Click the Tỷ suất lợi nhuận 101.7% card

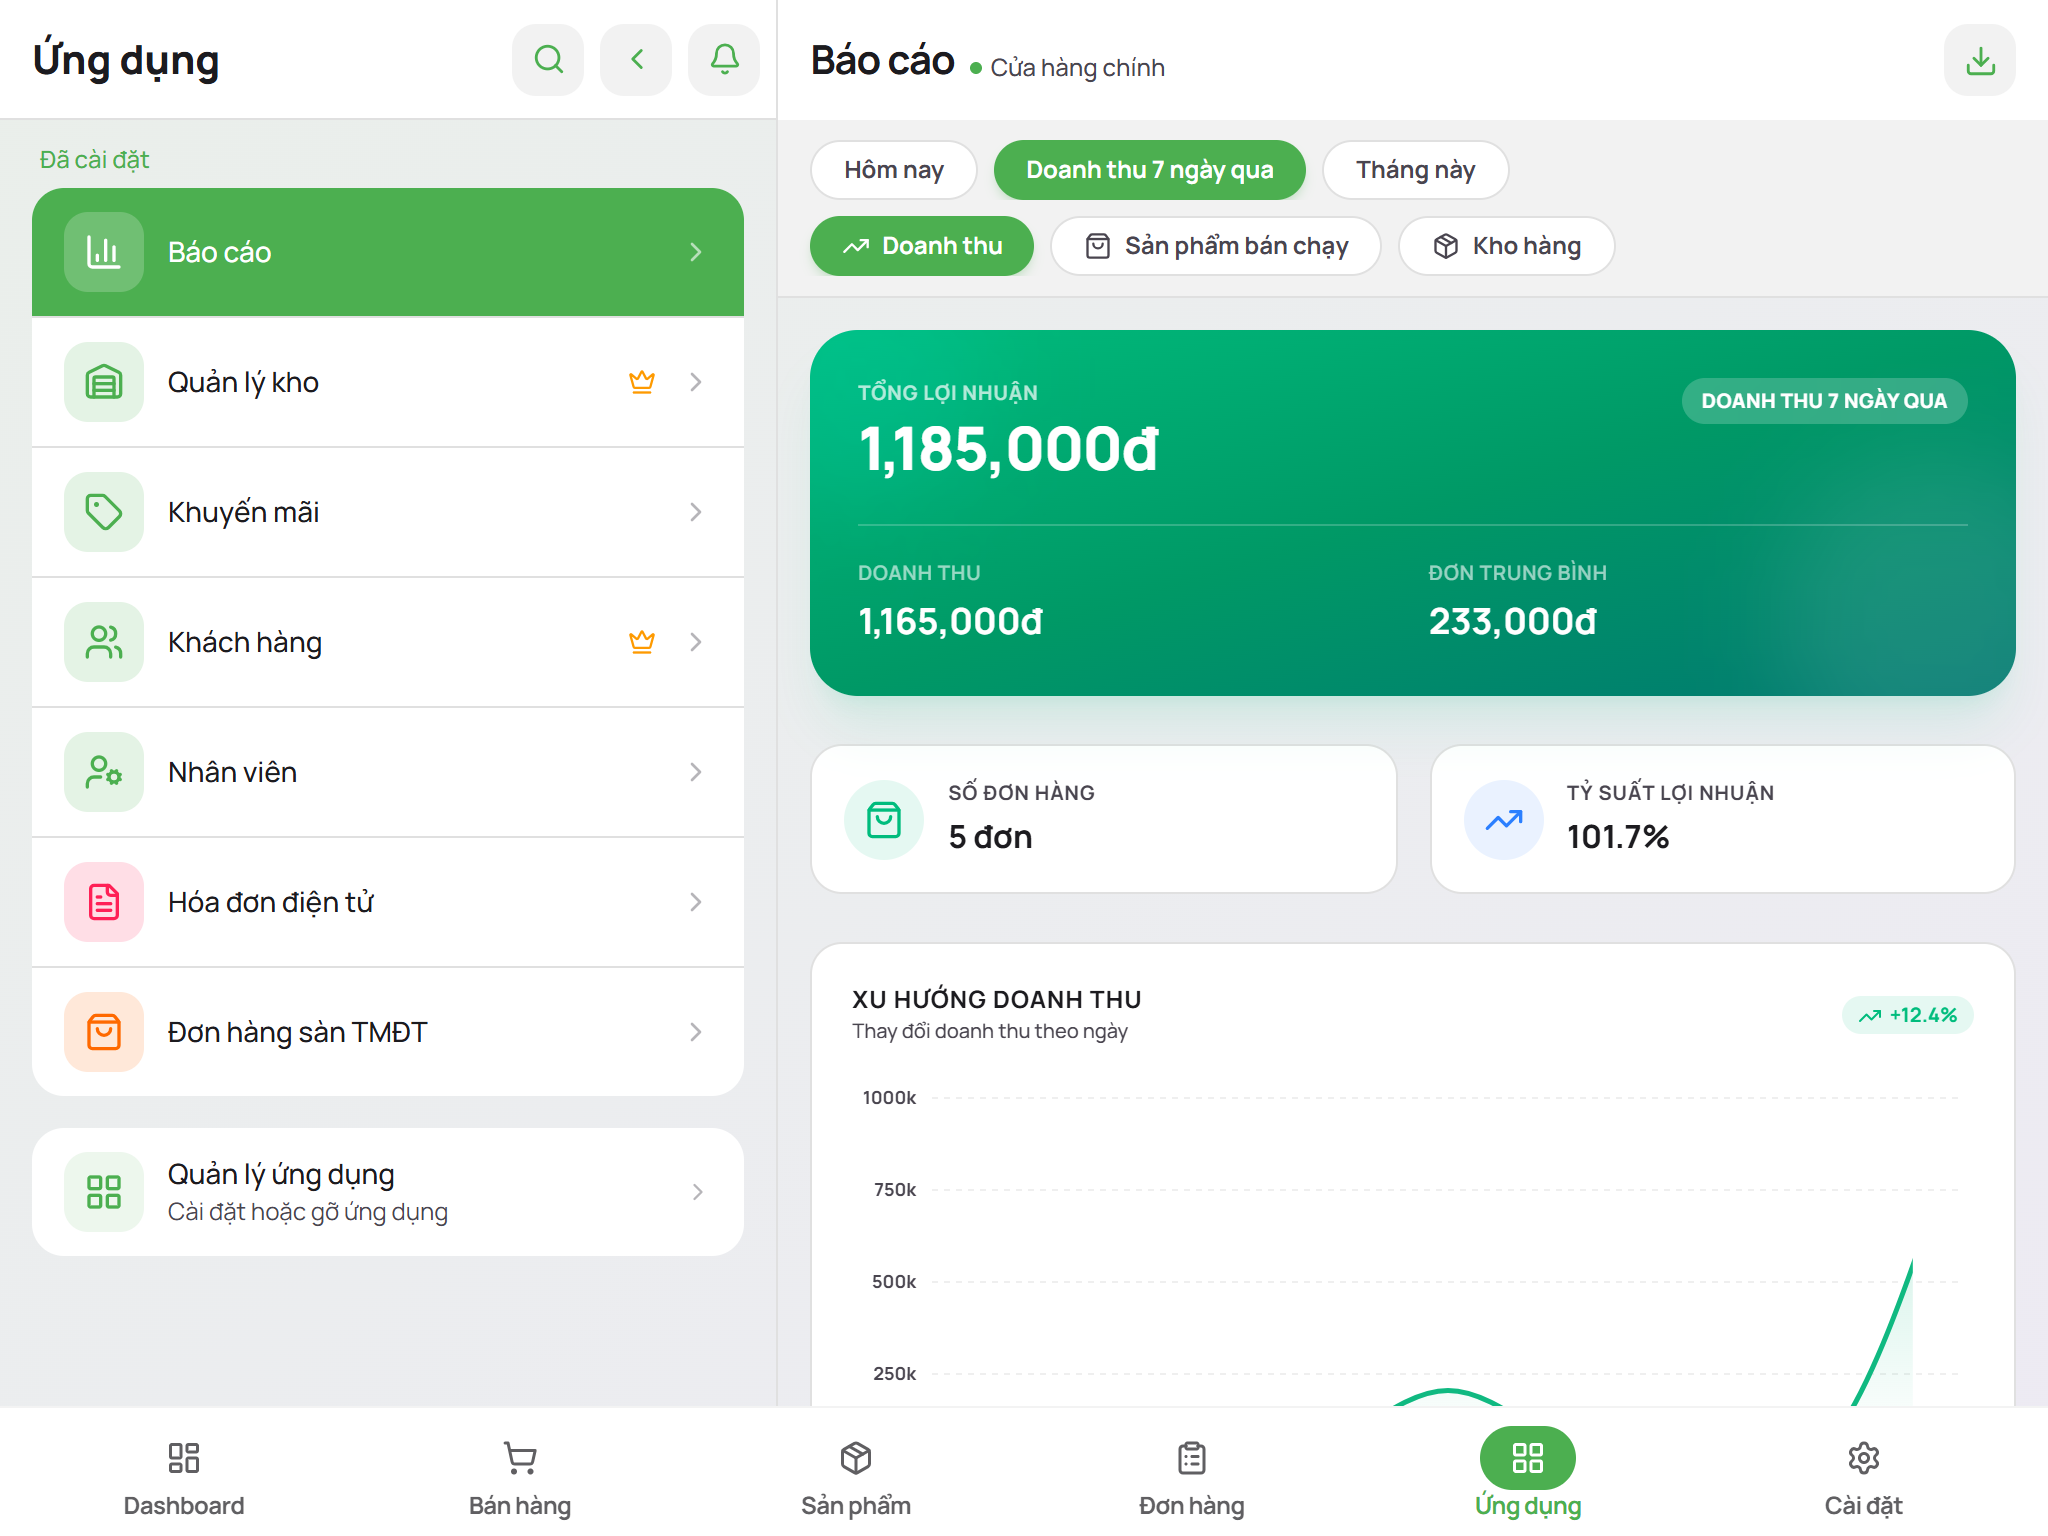1723,819
